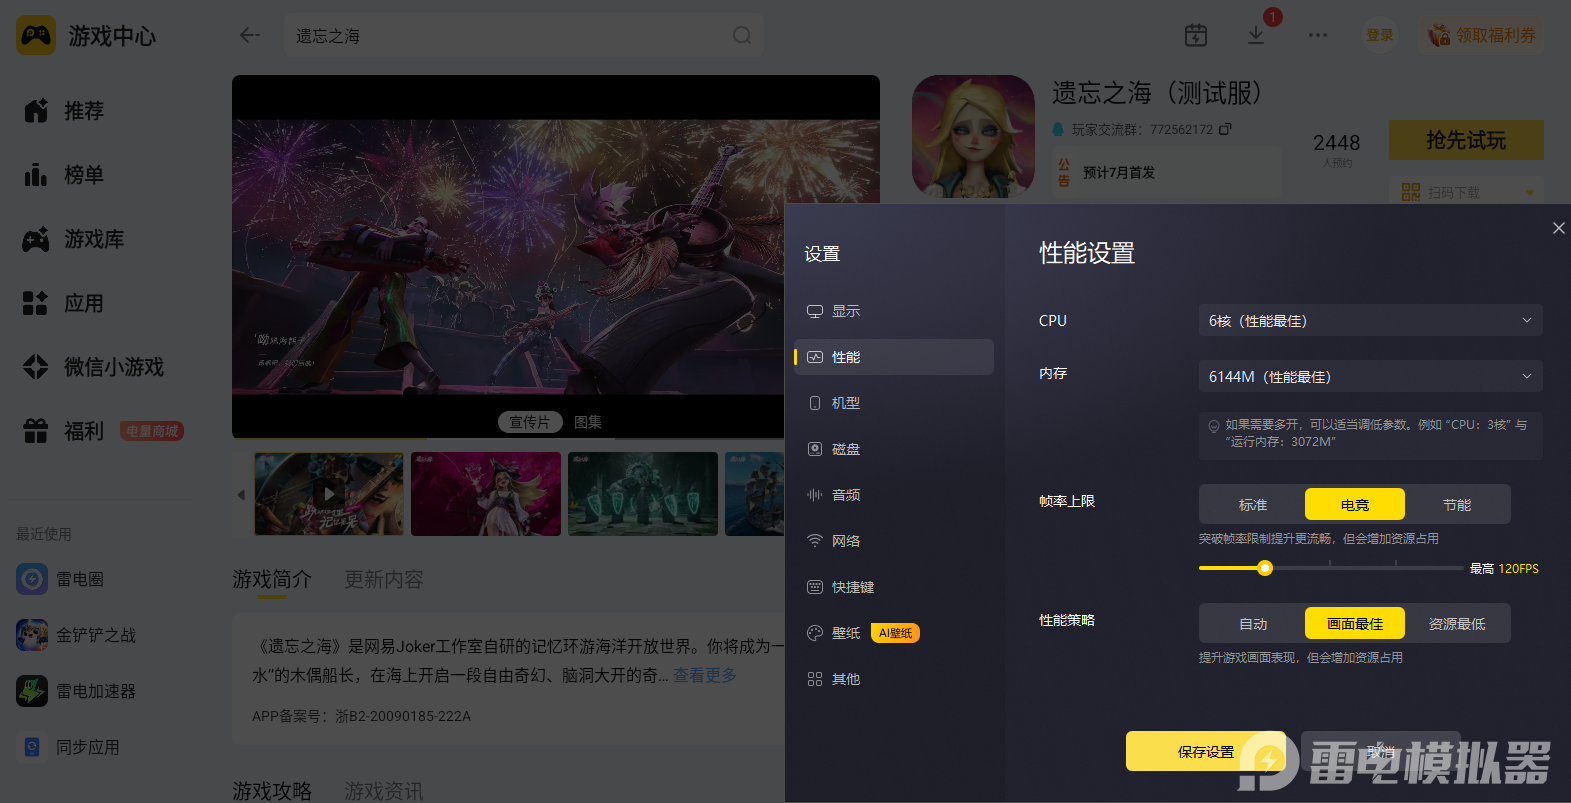The width and height of the screenshot is (1571, 803).
Task: Open Audio (音频) settings section
Action: 894,495
